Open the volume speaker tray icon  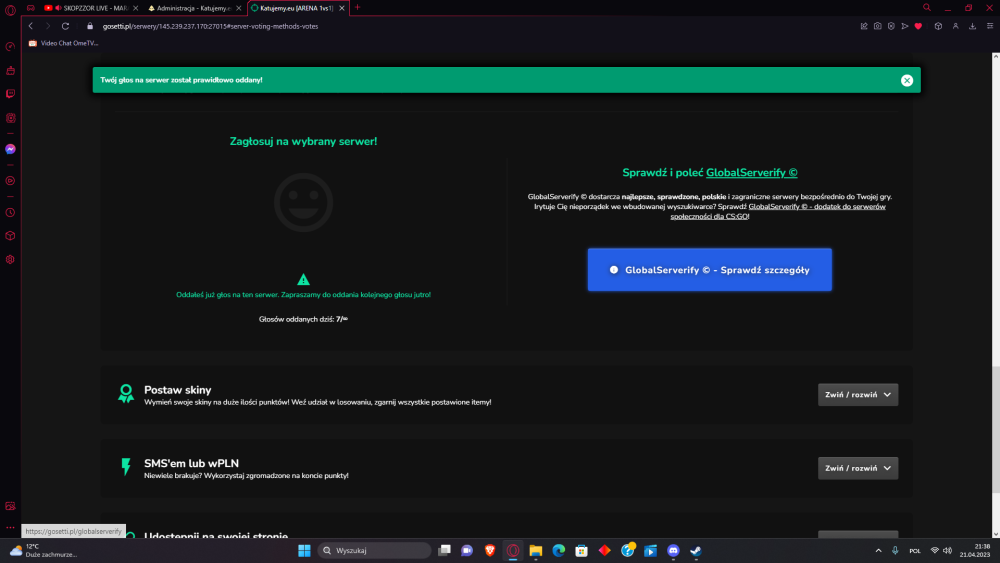click(x=948, y=550)
